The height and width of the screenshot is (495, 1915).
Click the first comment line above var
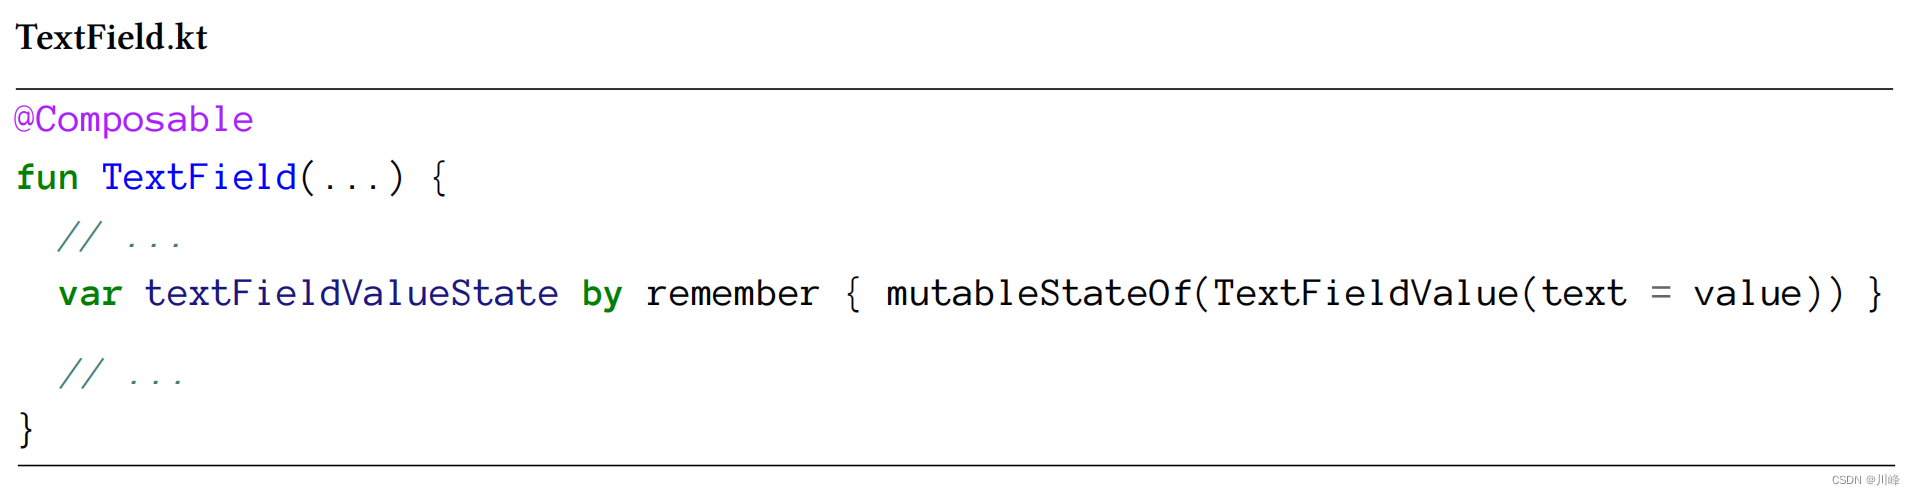120,238
